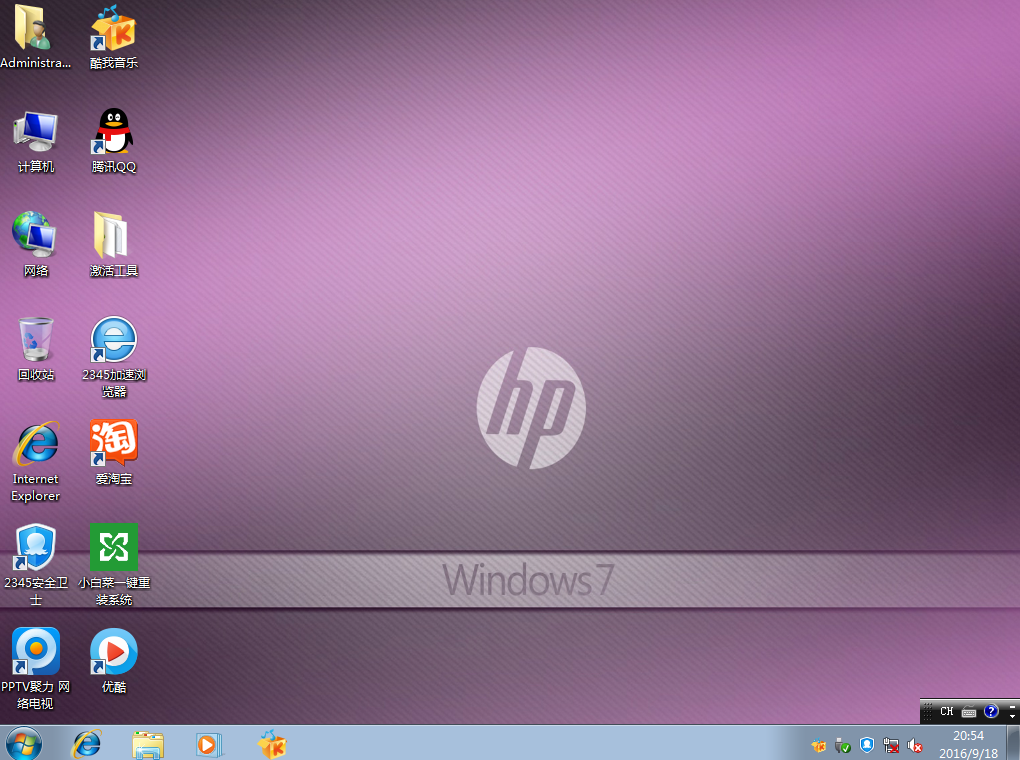The image size is (1020, 760).
Task: Select the 酷我音乐 desktop shortcut
Action: coord(114,36)
